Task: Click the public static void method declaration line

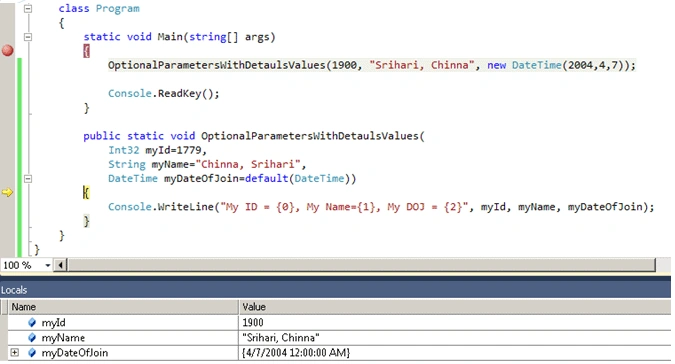Action: pos(254,136)
